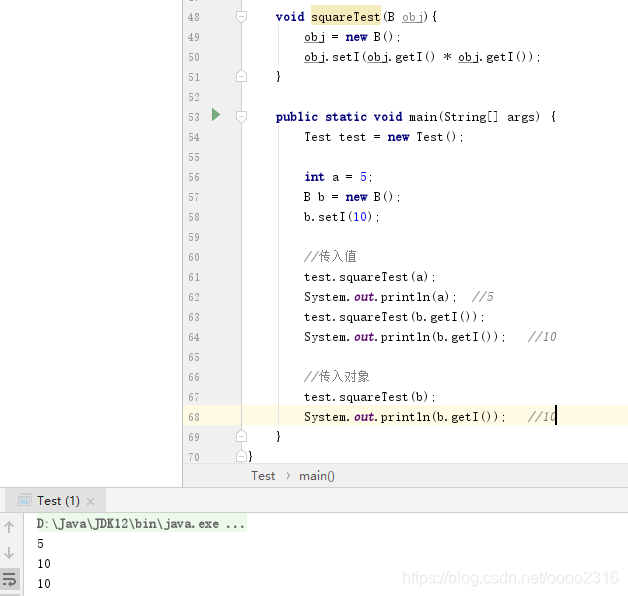
Task: Click the '//传入值' comment
Action: (330, 256)
